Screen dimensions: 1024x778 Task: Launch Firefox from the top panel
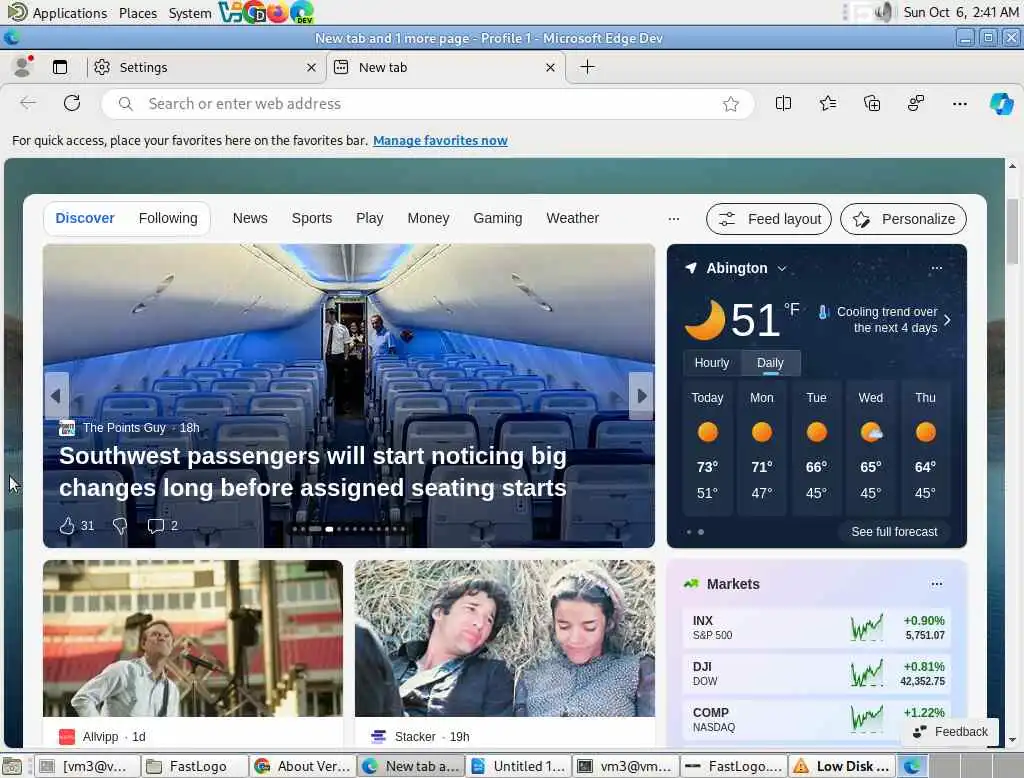pos(278,12)
